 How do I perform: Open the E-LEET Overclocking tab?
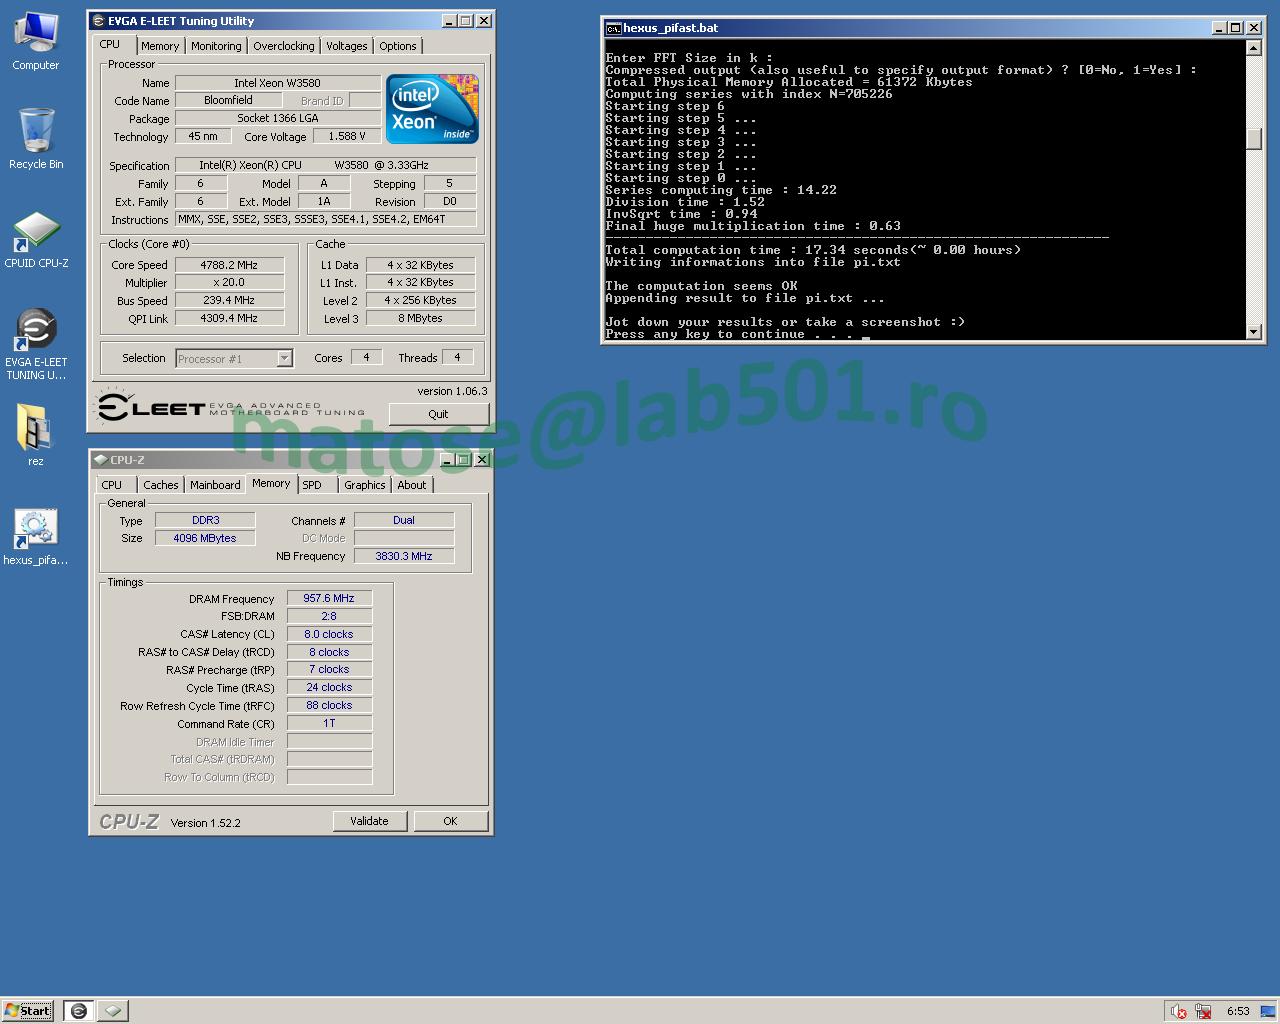283,46
